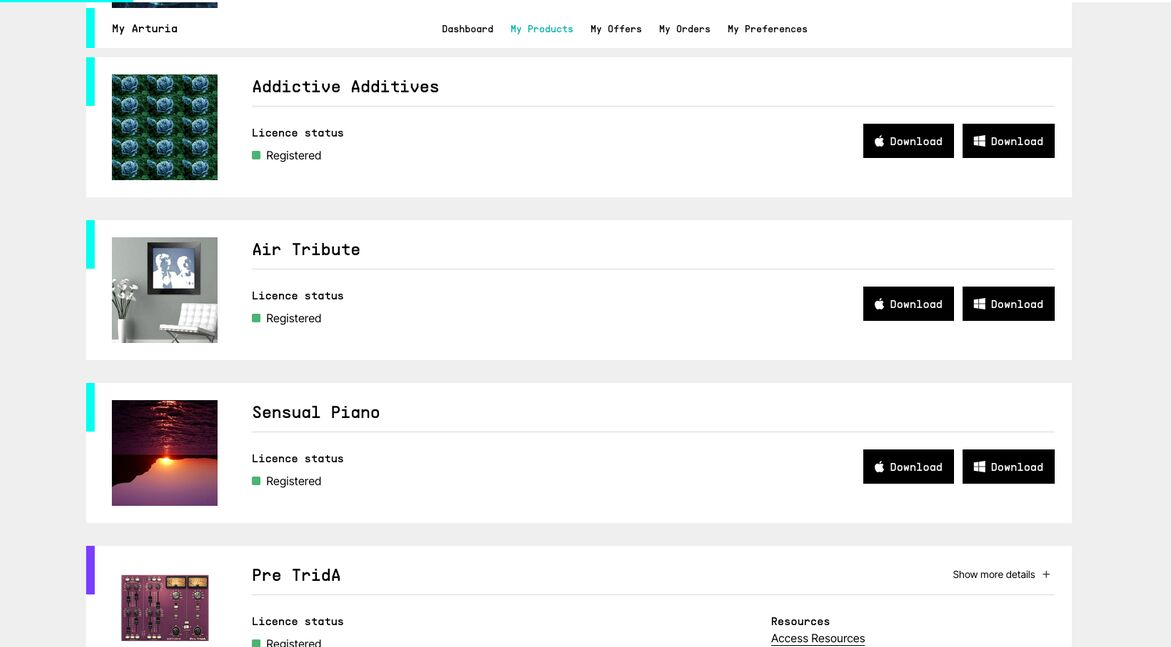Expand Pre TridA with Show more details

pyautogui.click(x=993, y=575)
